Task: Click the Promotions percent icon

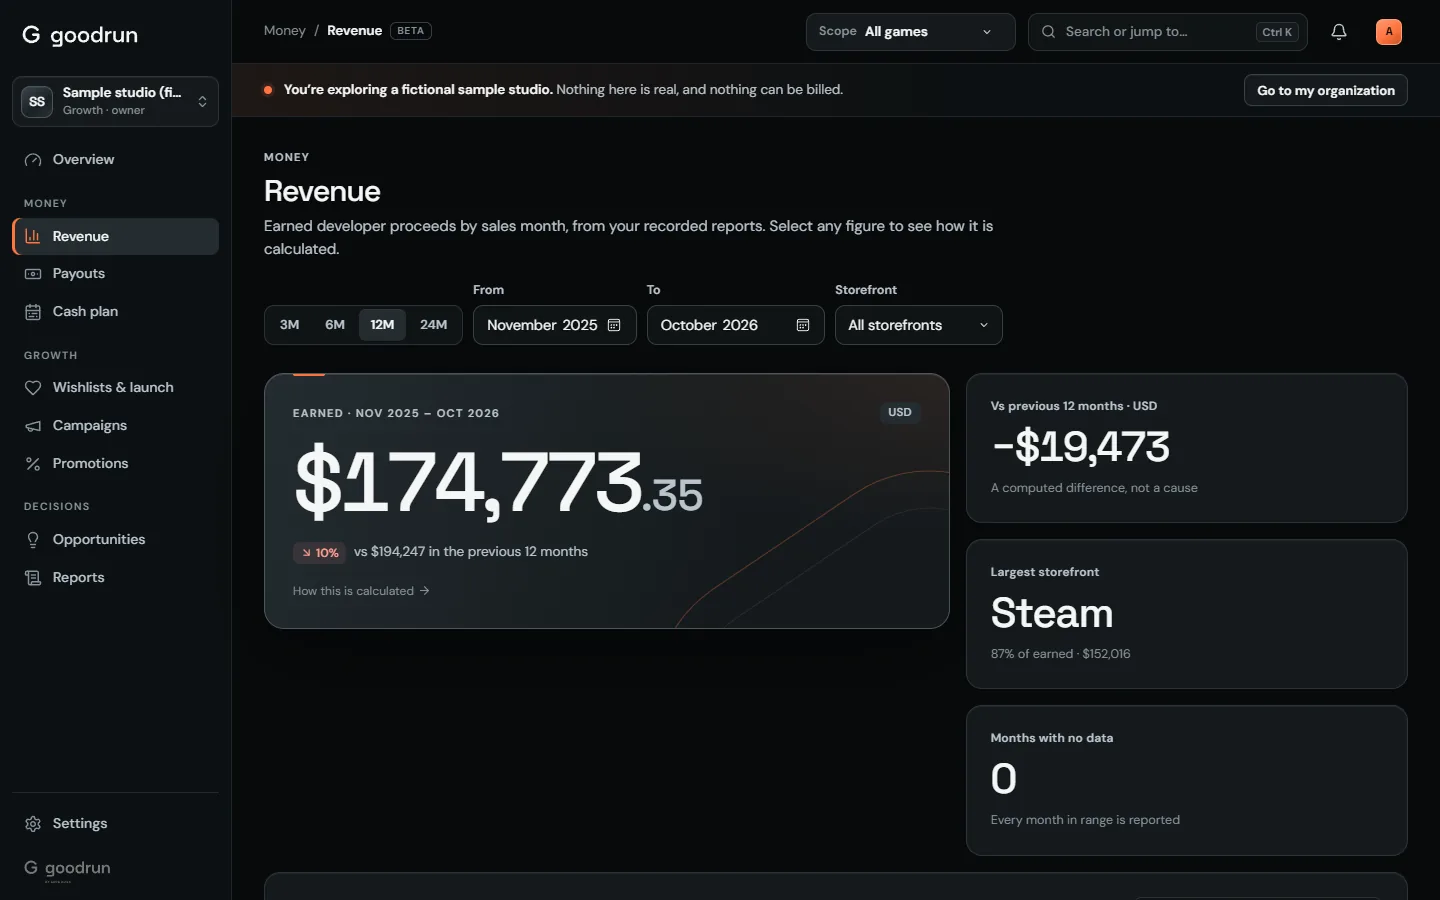Action: click(x=33, y=464)
